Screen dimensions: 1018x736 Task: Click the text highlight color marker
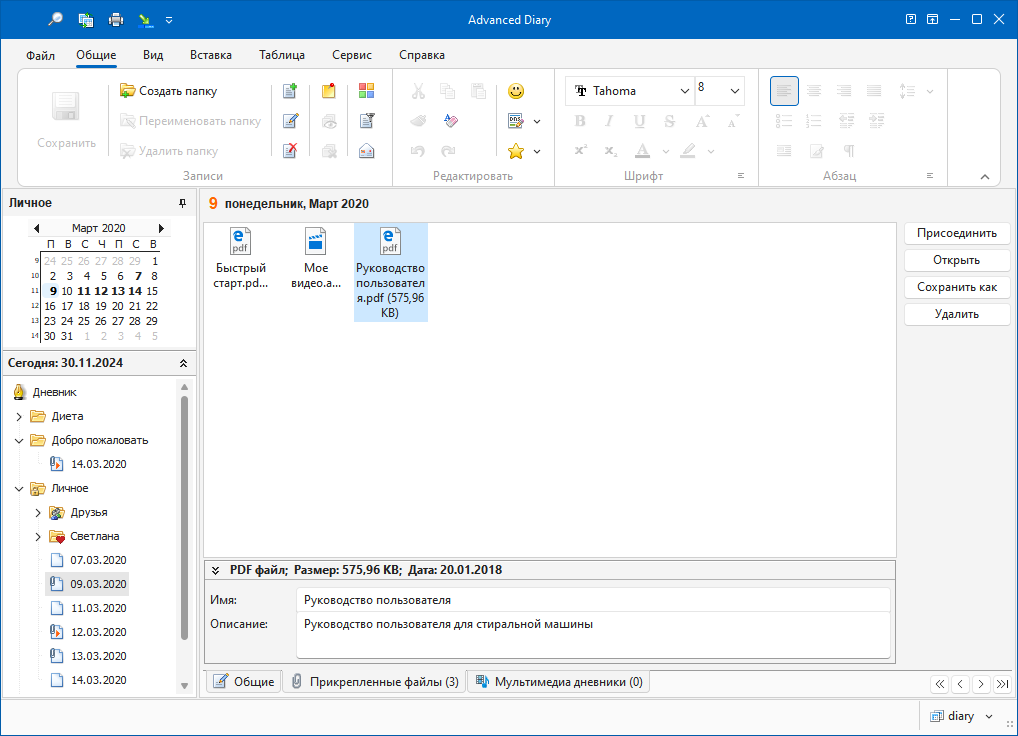[688, 151]
